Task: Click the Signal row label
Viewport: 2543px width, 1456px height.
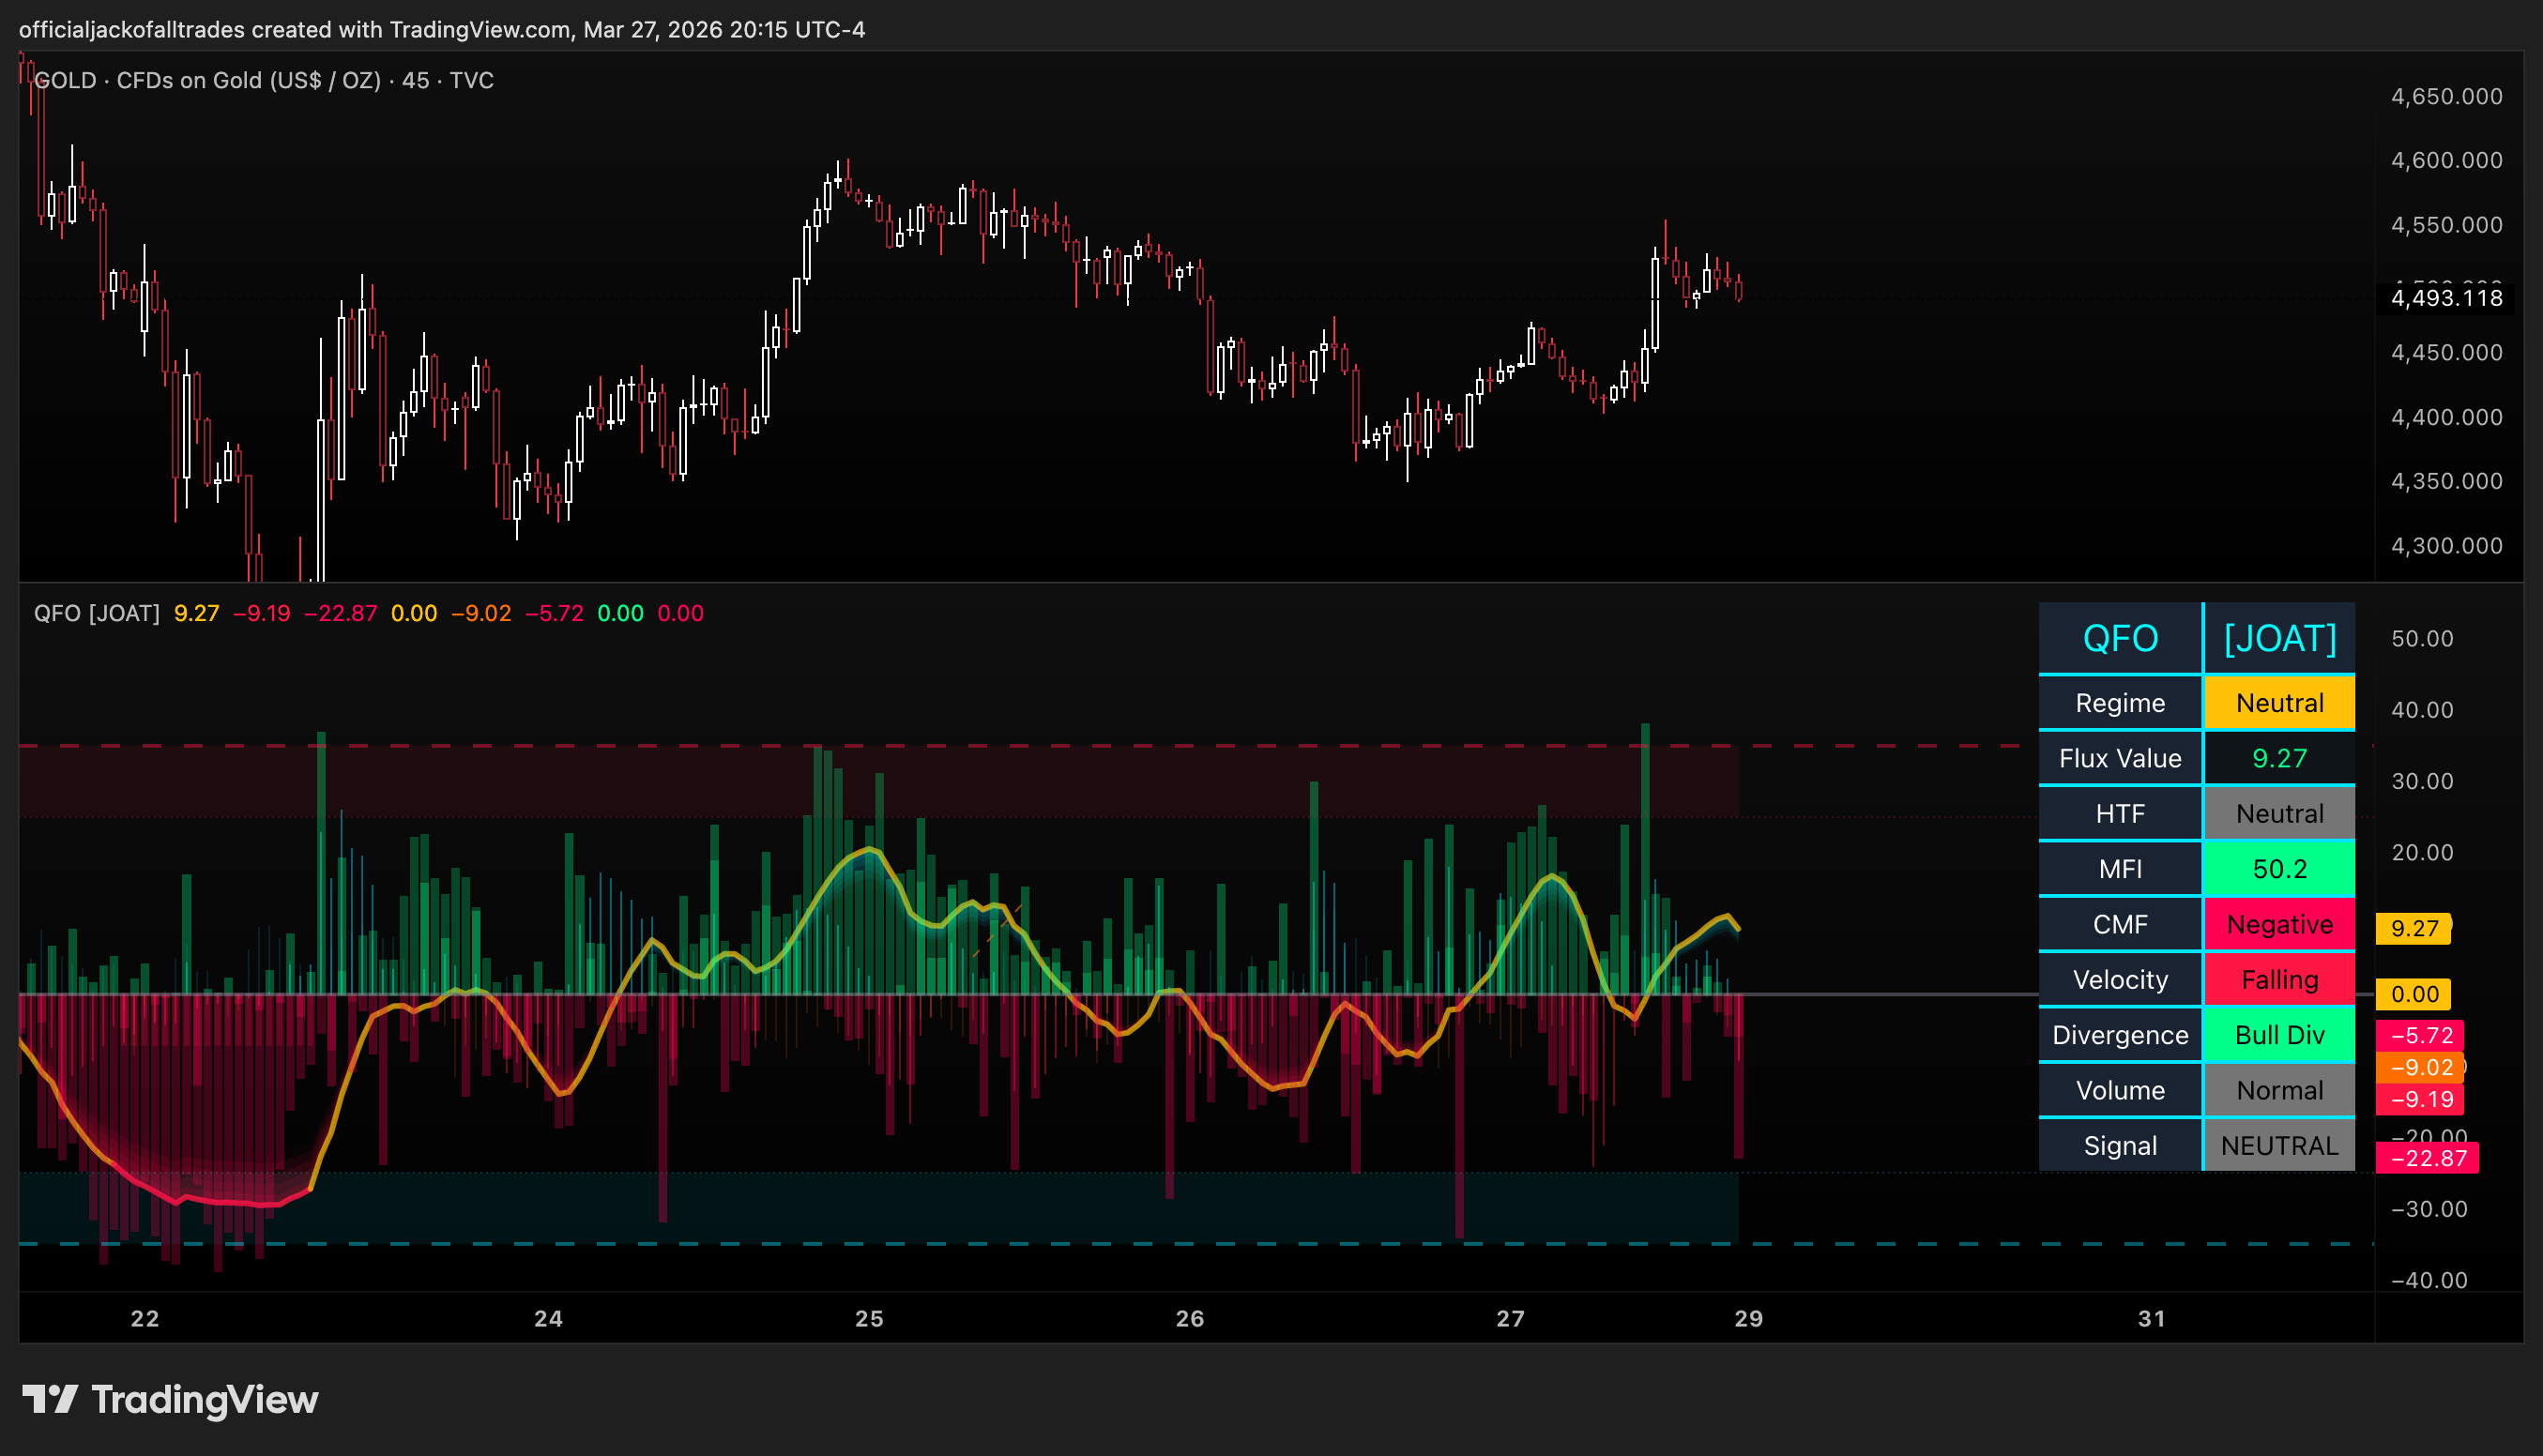Action: pos(2120,1146)
